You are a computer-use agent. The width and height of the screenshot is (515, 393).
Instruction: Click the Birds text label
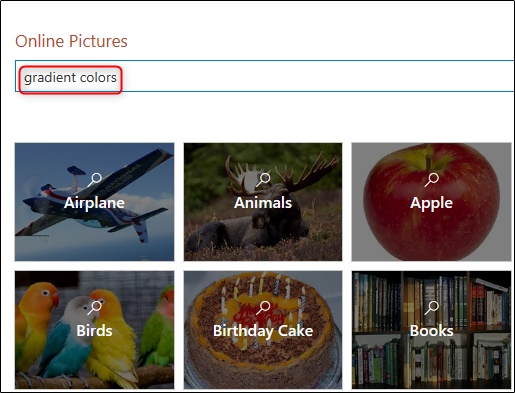tap(94, 331)
